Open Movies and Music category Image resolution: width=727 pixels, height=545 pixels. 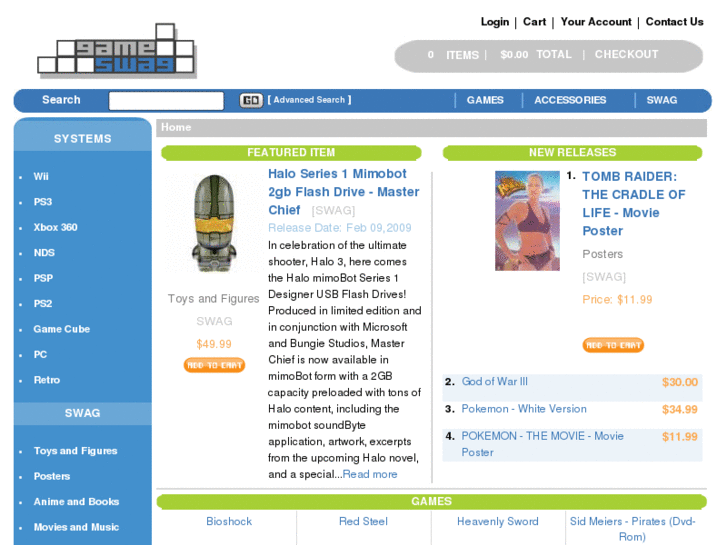[x=77, y=527]
